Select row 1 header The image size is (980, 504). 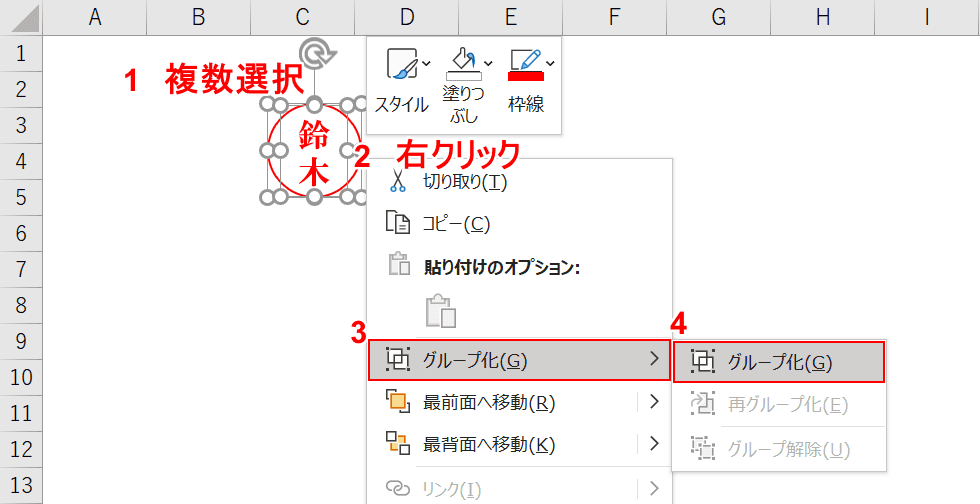click(21, 53)
